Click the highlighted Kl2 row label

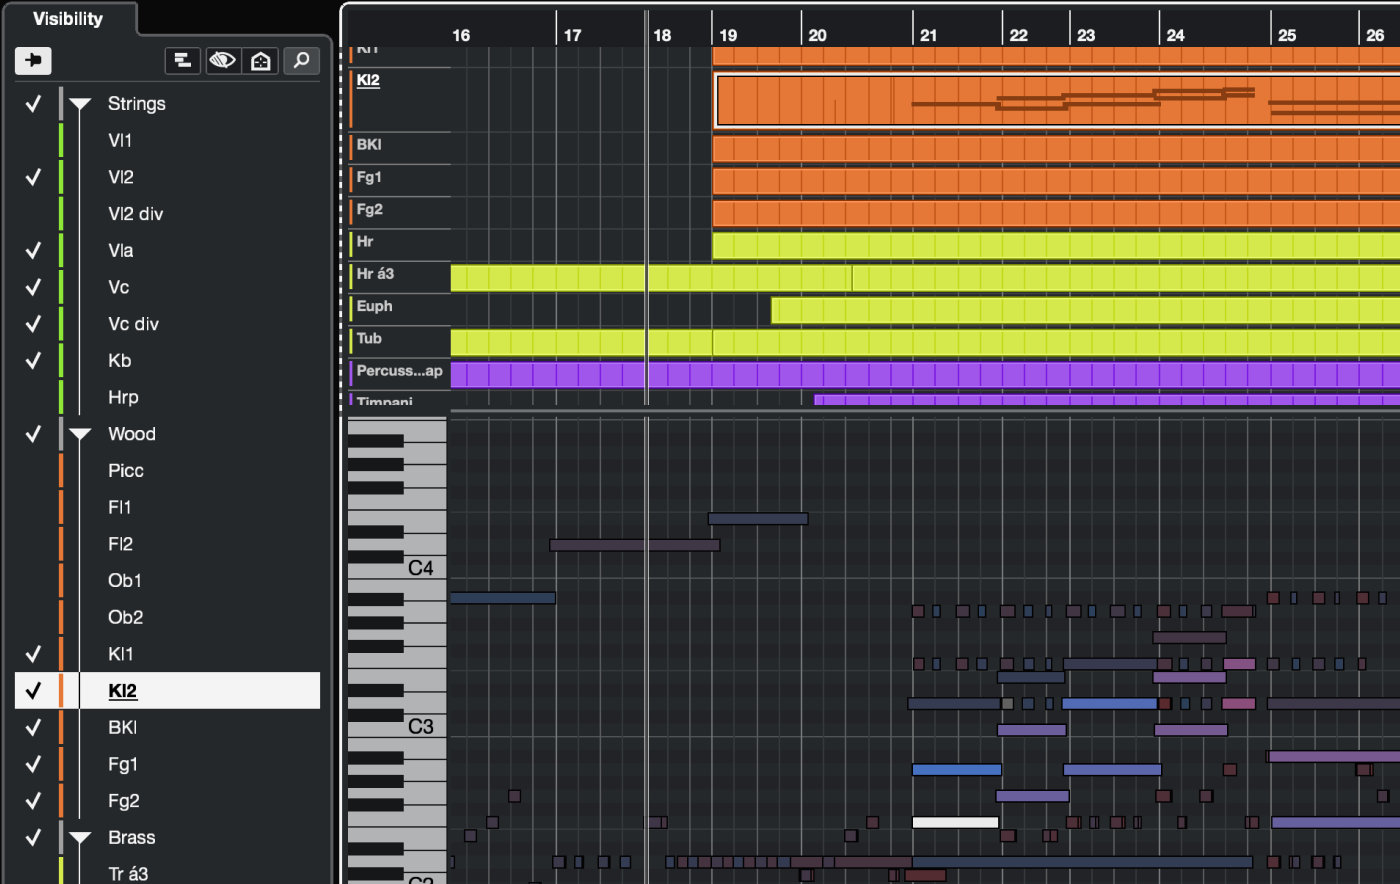click(122, 691)
